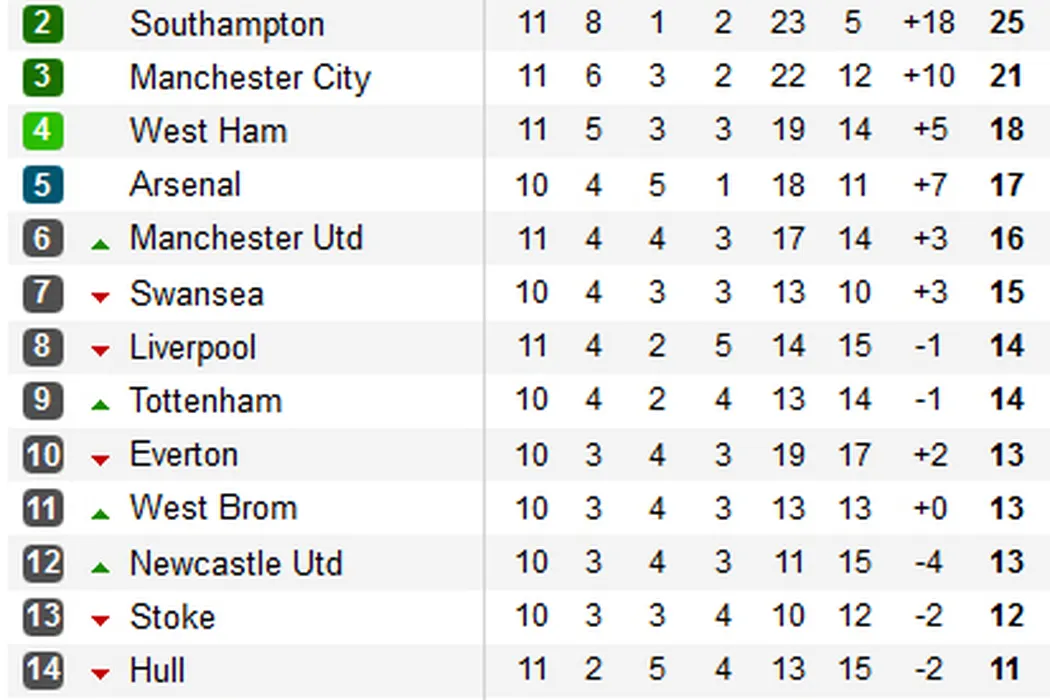Image resolution: width=1050 pixels, height=700 pixels.
Task: Click the red down arrow beside Everton
Action: 100,459
